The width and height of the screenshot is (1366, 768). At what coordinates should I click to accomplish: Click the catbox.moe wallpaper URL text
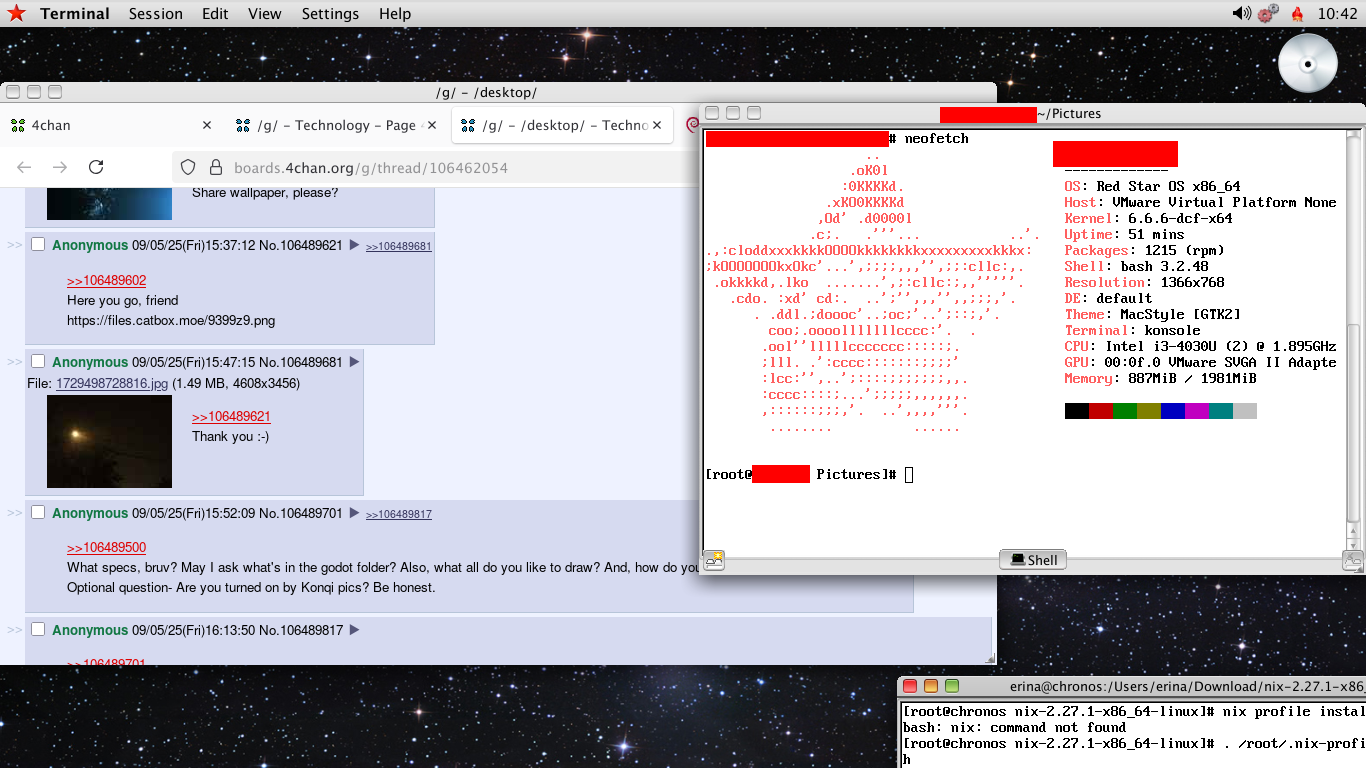pyautogui.click(x=171, y=321)
